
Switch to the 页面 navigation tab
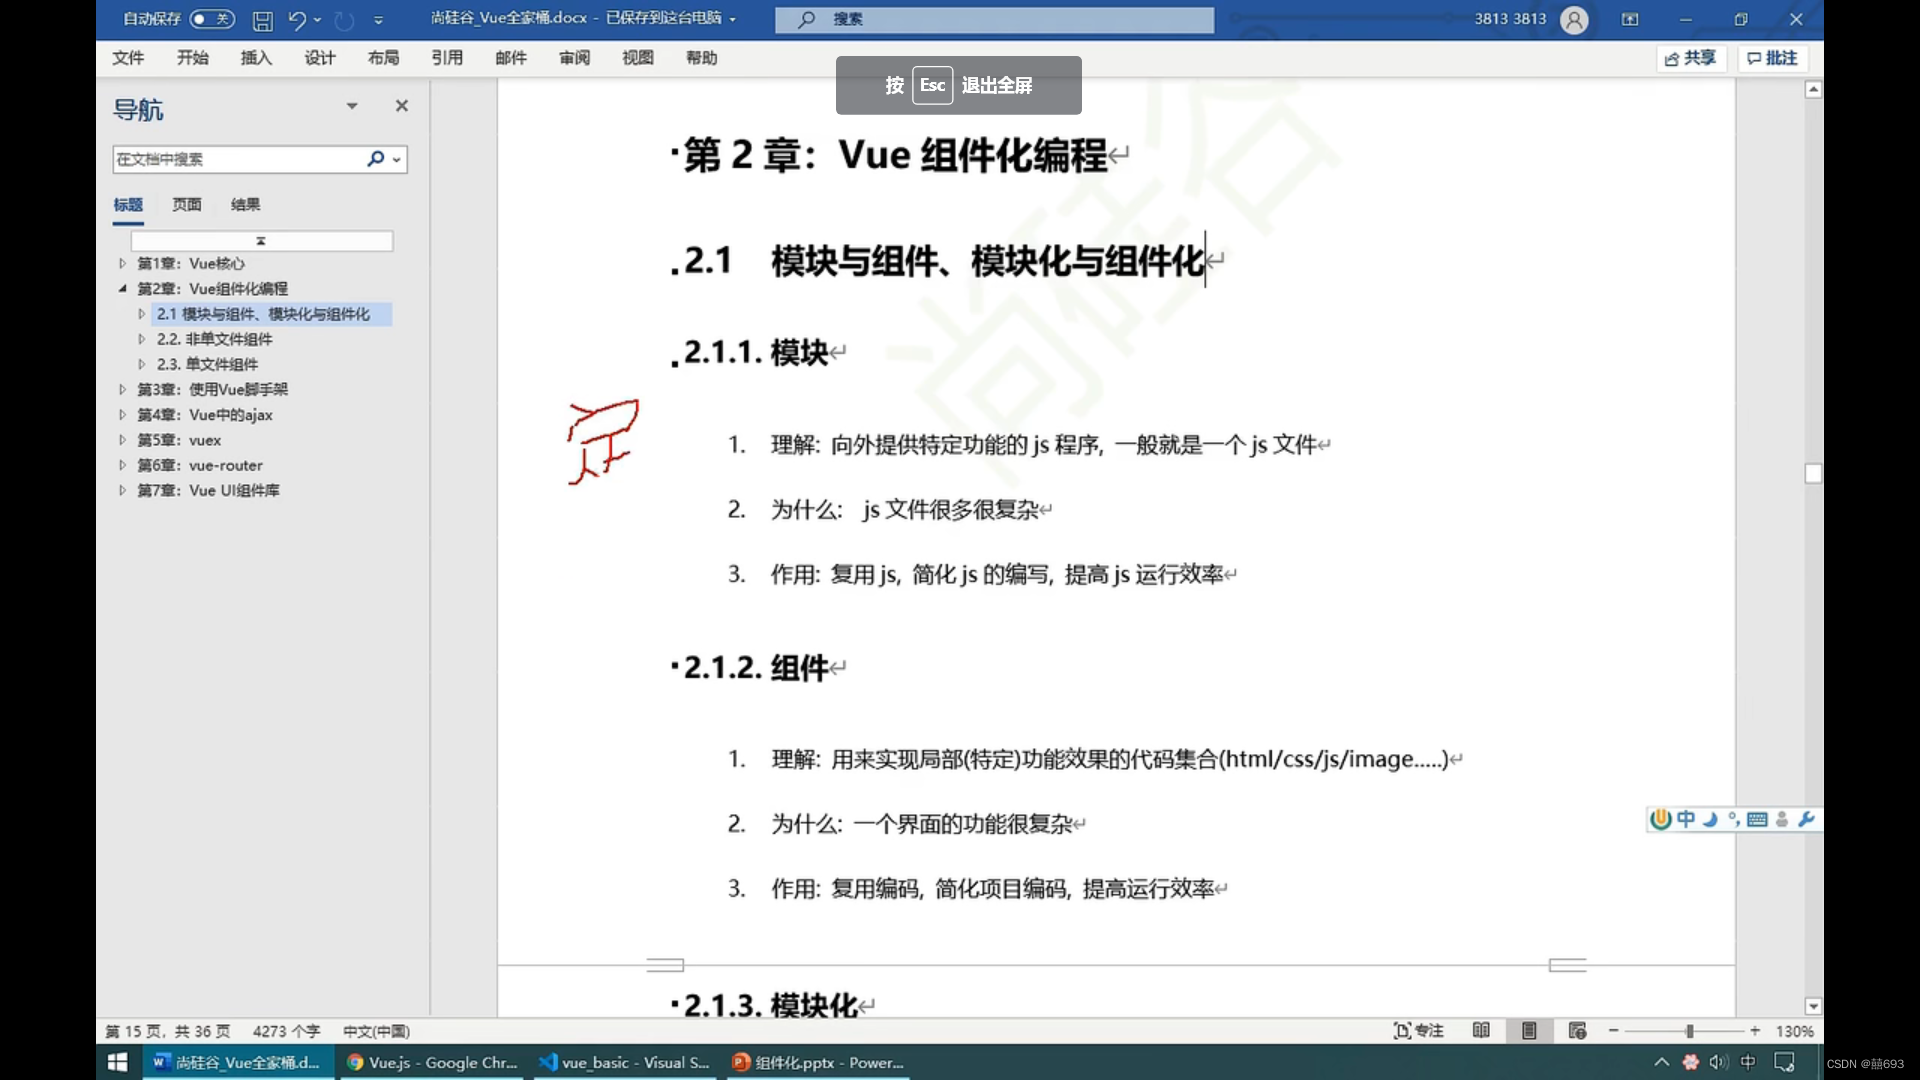click(x=187, y=205)
